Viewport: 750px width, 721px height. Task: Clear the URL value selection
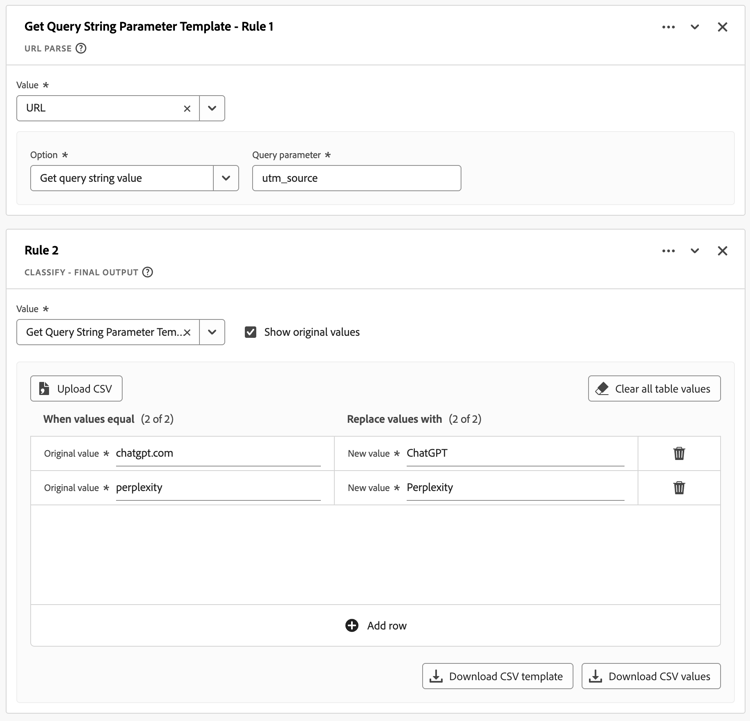click(187, 108)
